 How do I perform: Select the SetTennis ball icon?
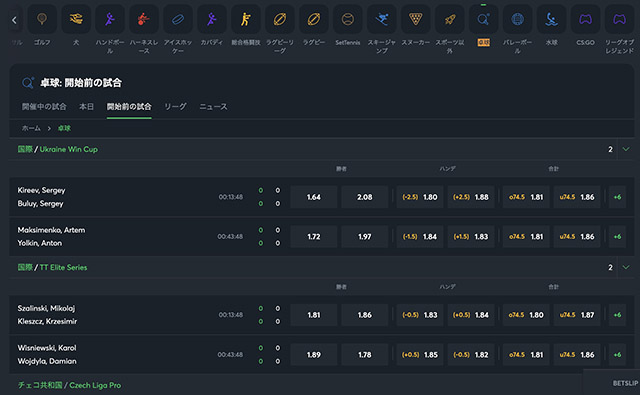click(347, 19)
